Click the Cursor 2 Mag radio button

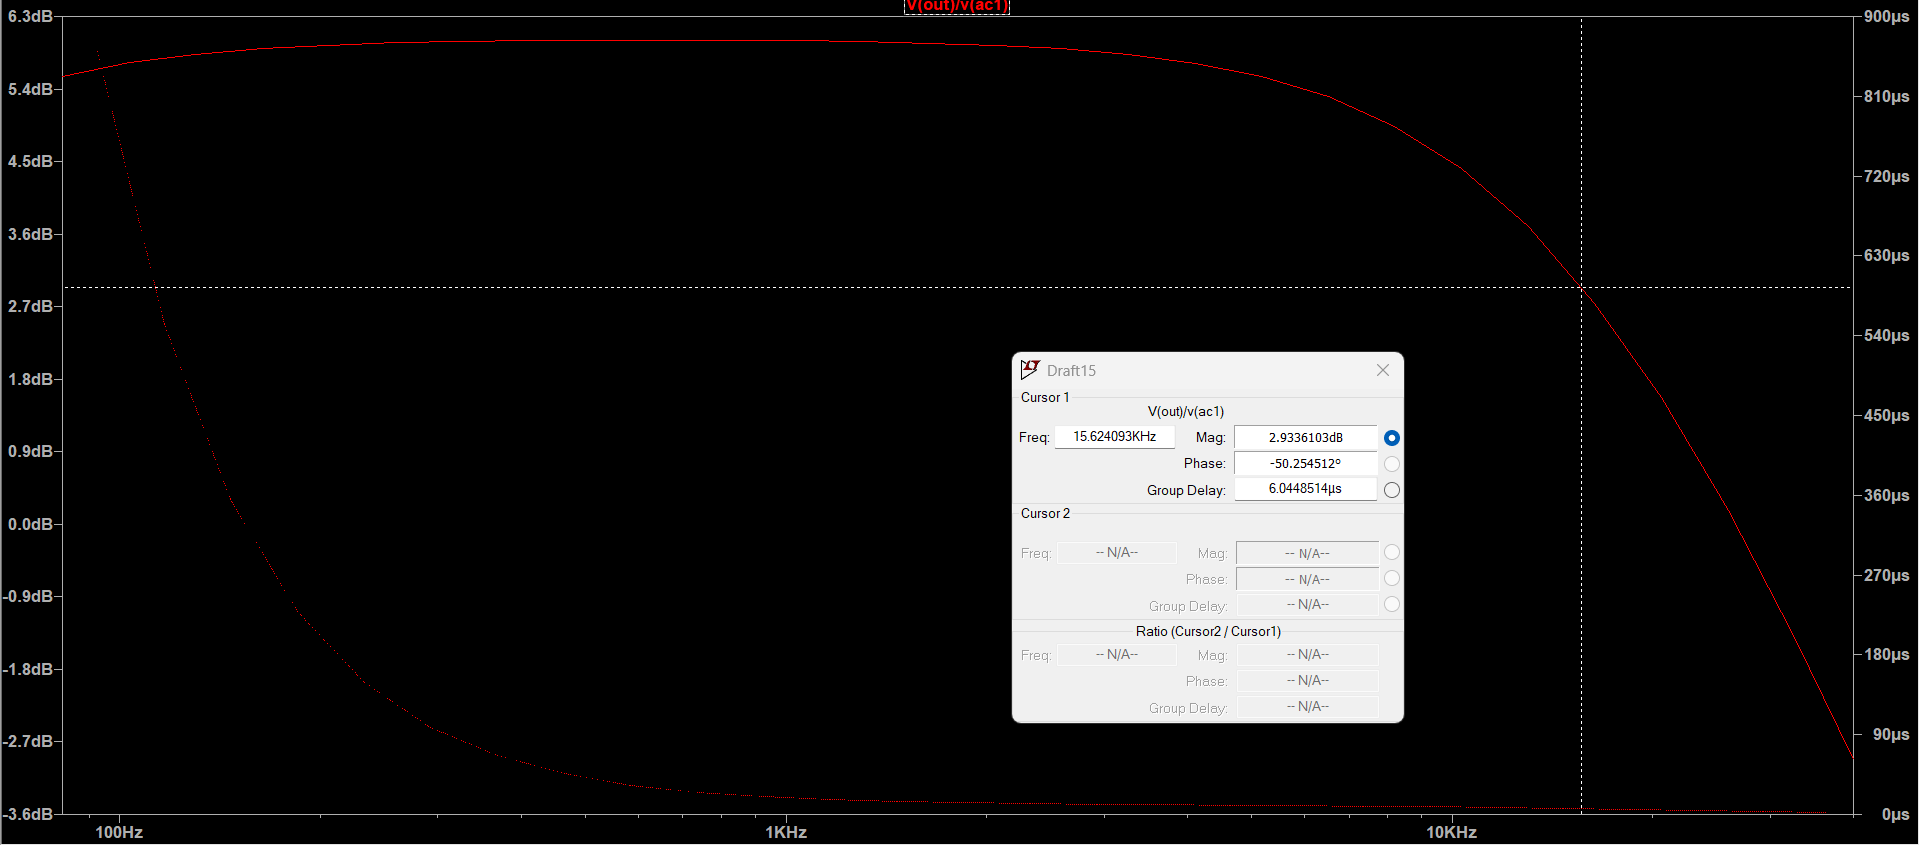click(x=1391, y=552)
